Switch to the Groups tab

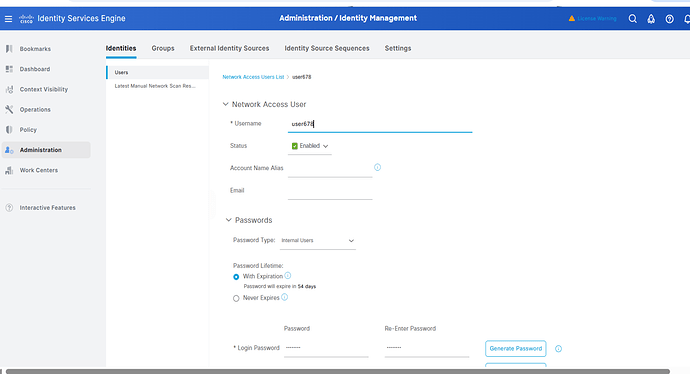point(163,48)
